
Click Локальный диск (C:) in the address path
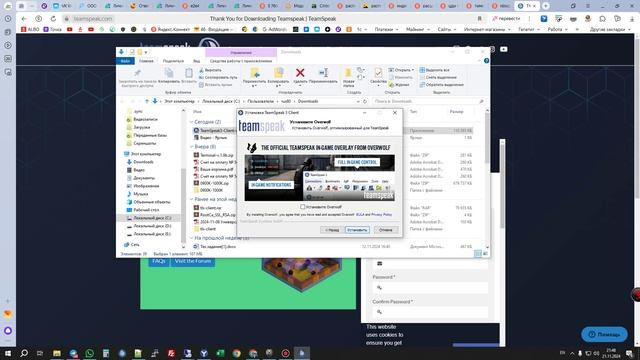click(221, 101)
